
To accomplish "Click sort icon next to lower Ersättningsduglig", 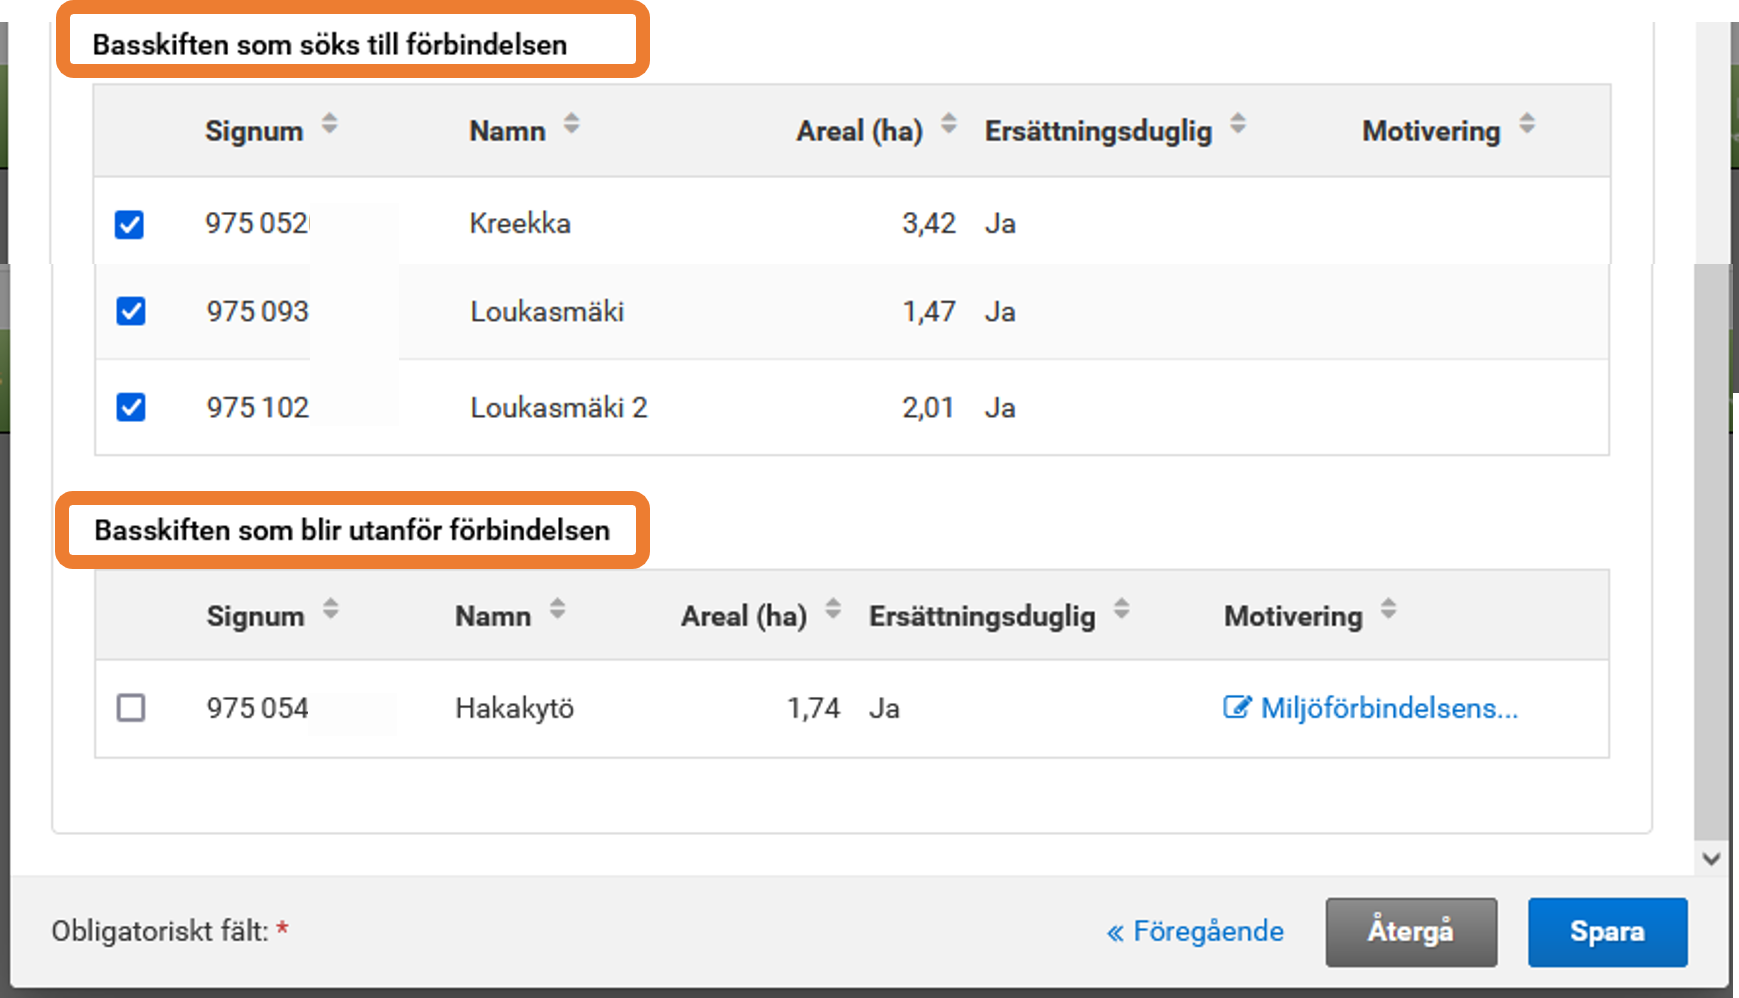I will 1122,610.
